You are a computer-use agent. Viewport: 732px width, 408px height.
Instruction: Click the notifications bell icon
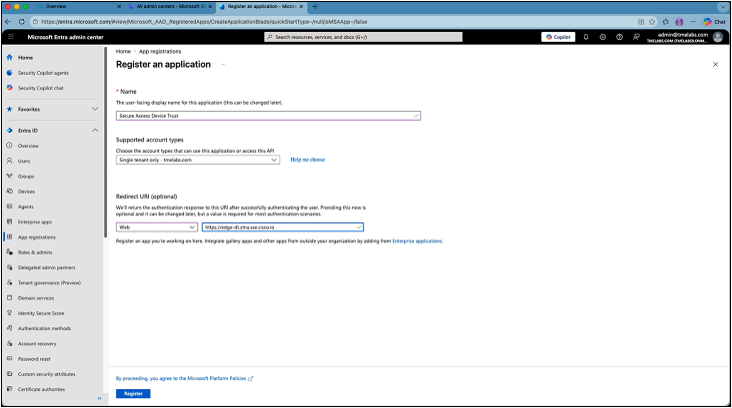point(586,37)
